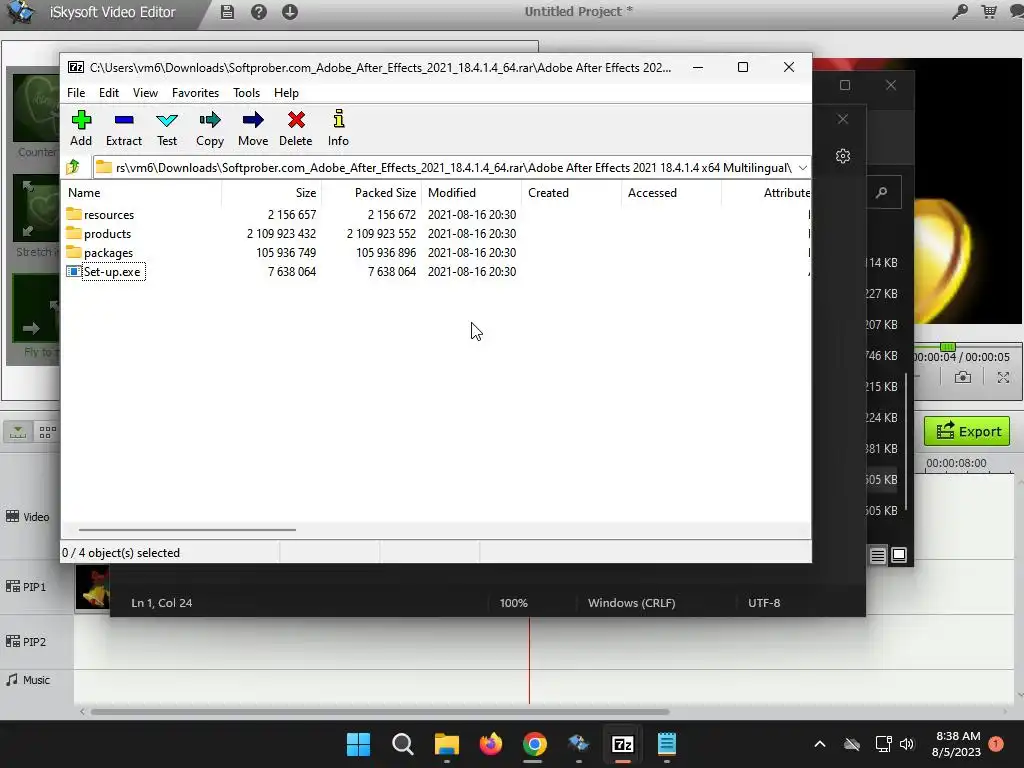Screen dimensions: 1024x768
Task: Select the PIP1 track label
Action: click(26, 586)
